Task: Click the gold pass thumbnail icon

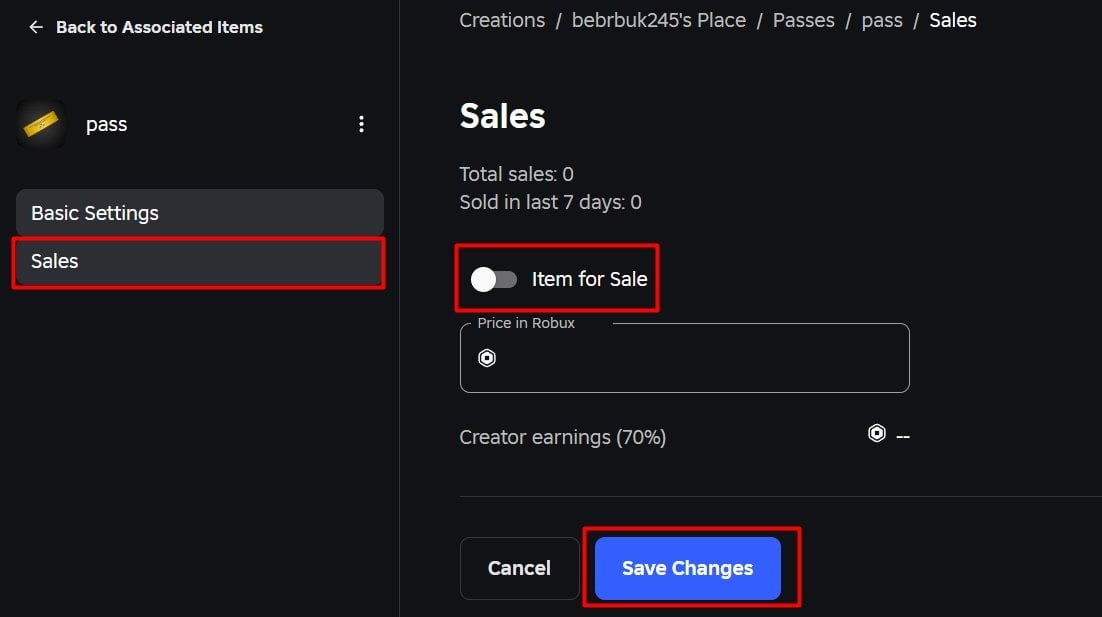Action: point(41,124)
